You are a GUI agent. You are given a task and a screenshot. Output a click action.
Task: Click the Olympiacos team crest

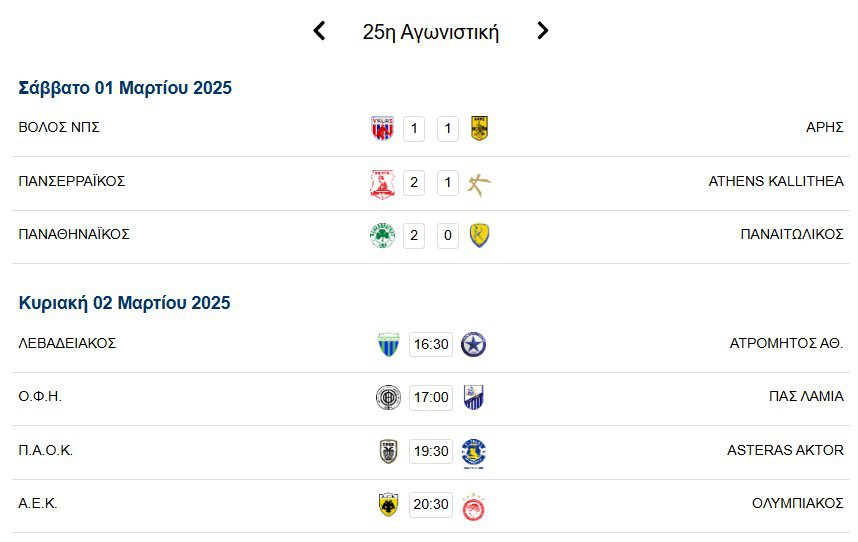click(x=473, y=506)
